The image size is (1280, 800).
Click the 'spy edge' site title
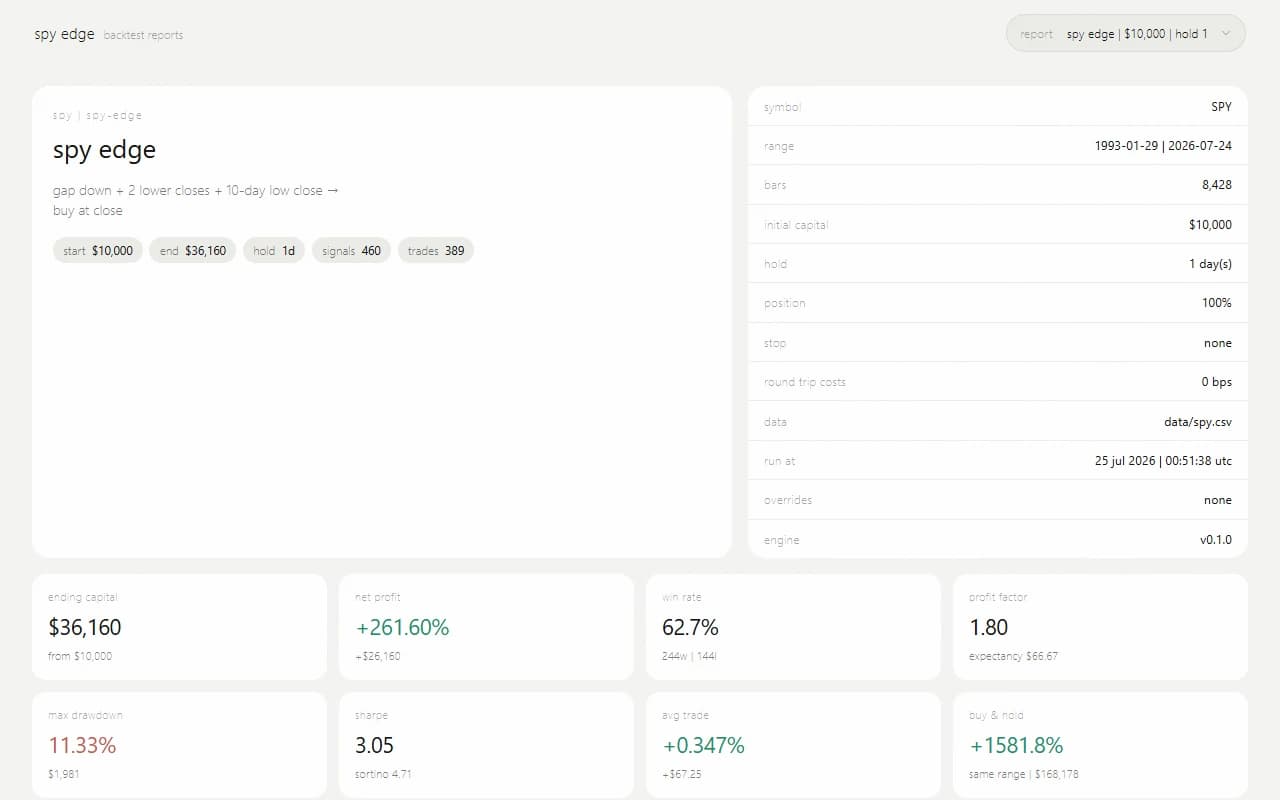coord(64,34)
